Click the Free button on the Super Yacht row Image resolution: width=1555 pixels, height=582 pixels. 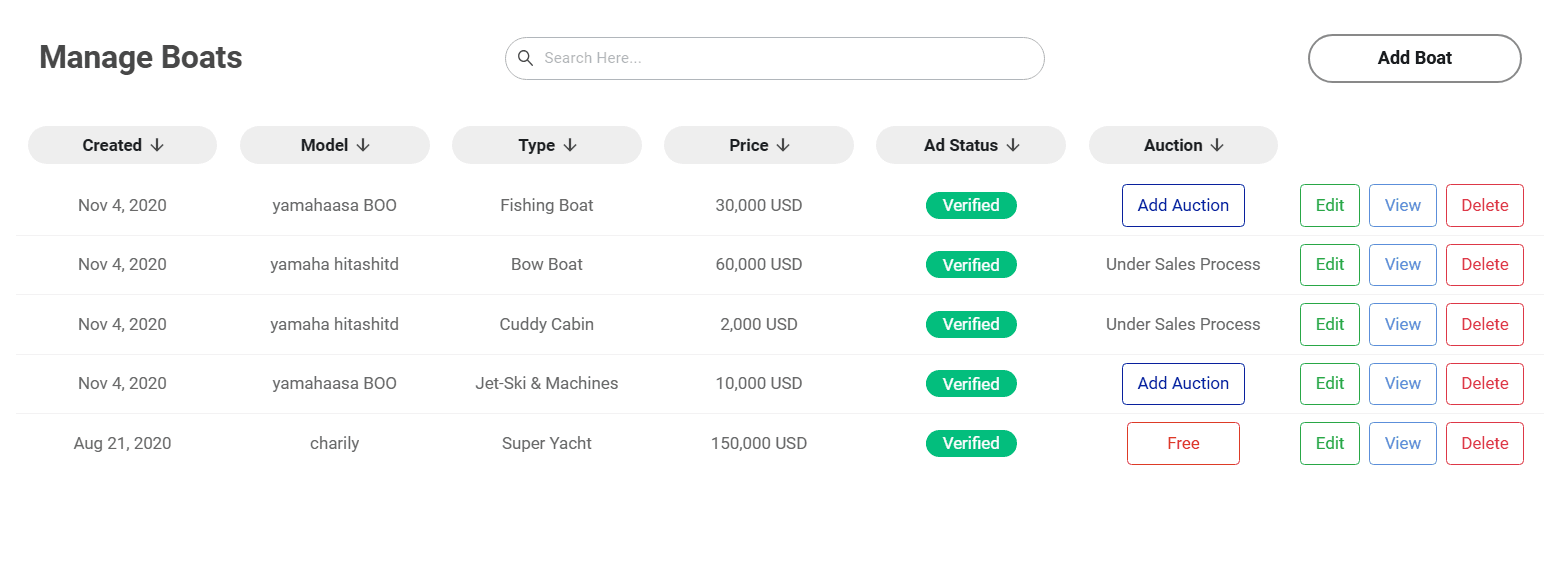coord(1183,443)
